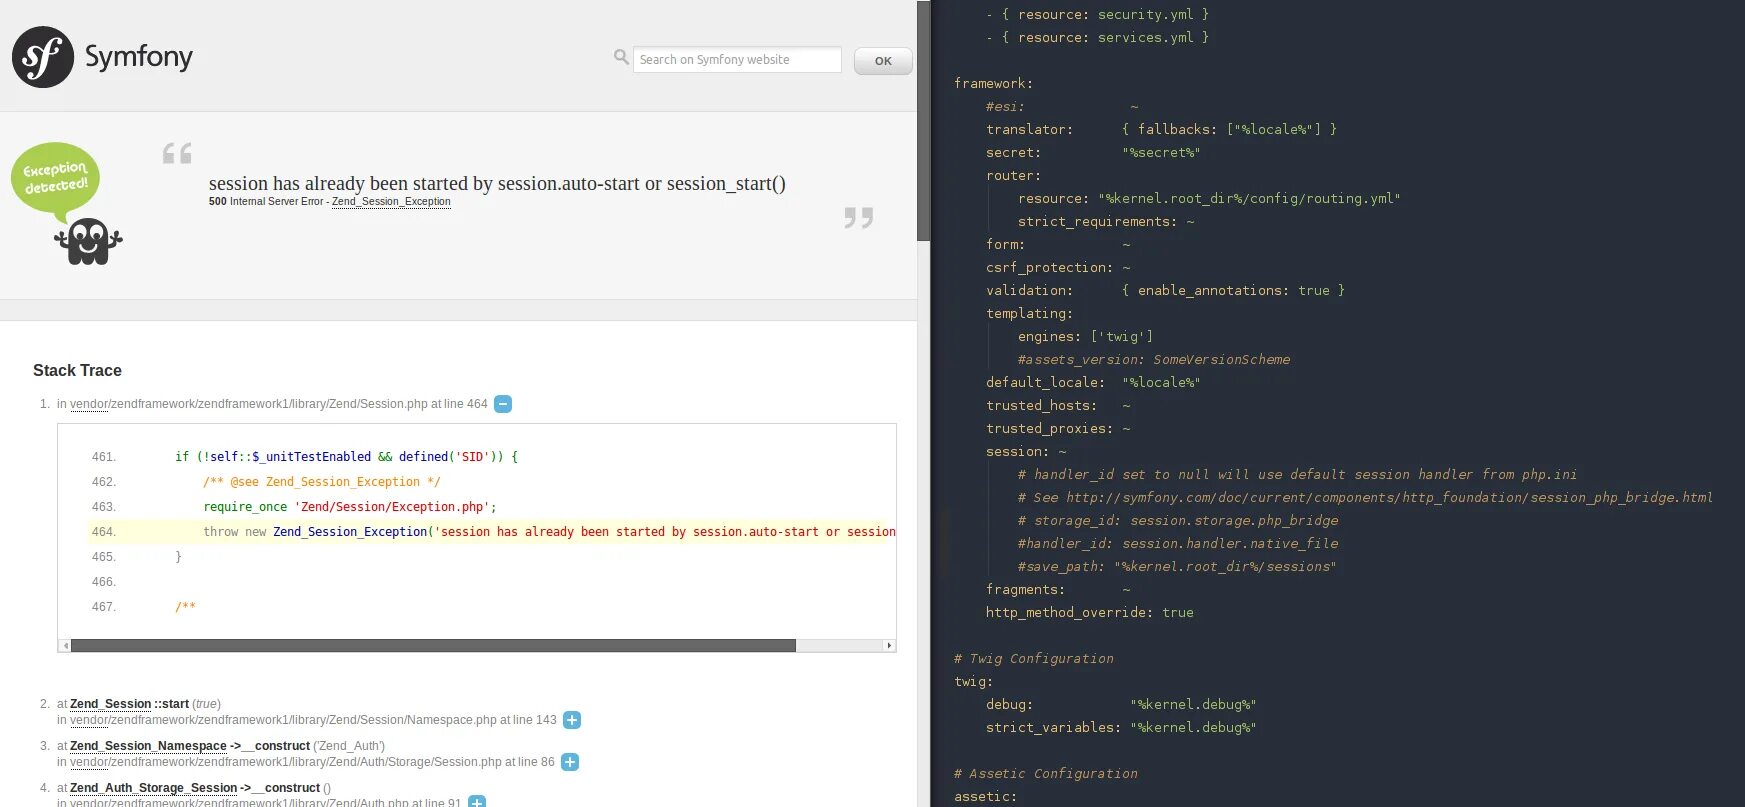Collapse trace 1 with minus icon
1745x807 pixels.
coord(503,404)
